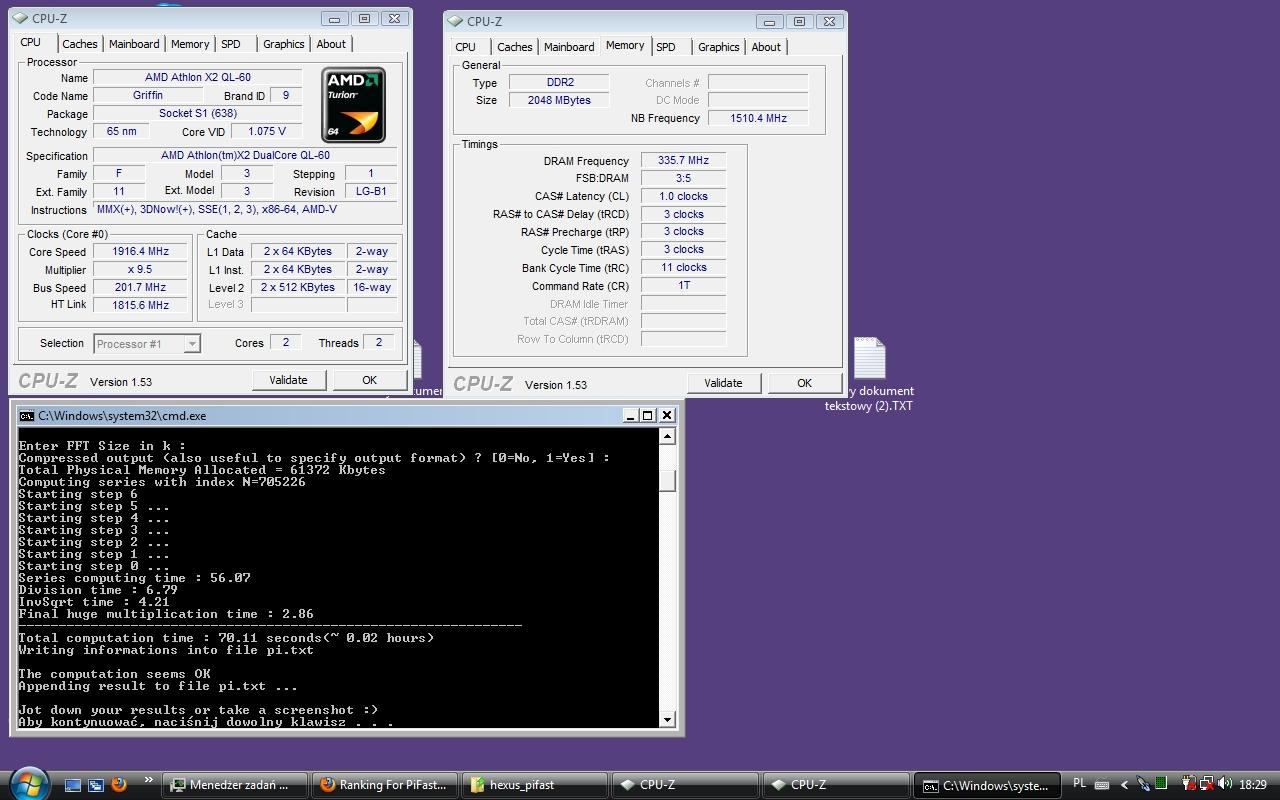Show hidden tray icons with the arrow
The width and height of the screenshot is (1280, 800).
point(1124,785)
